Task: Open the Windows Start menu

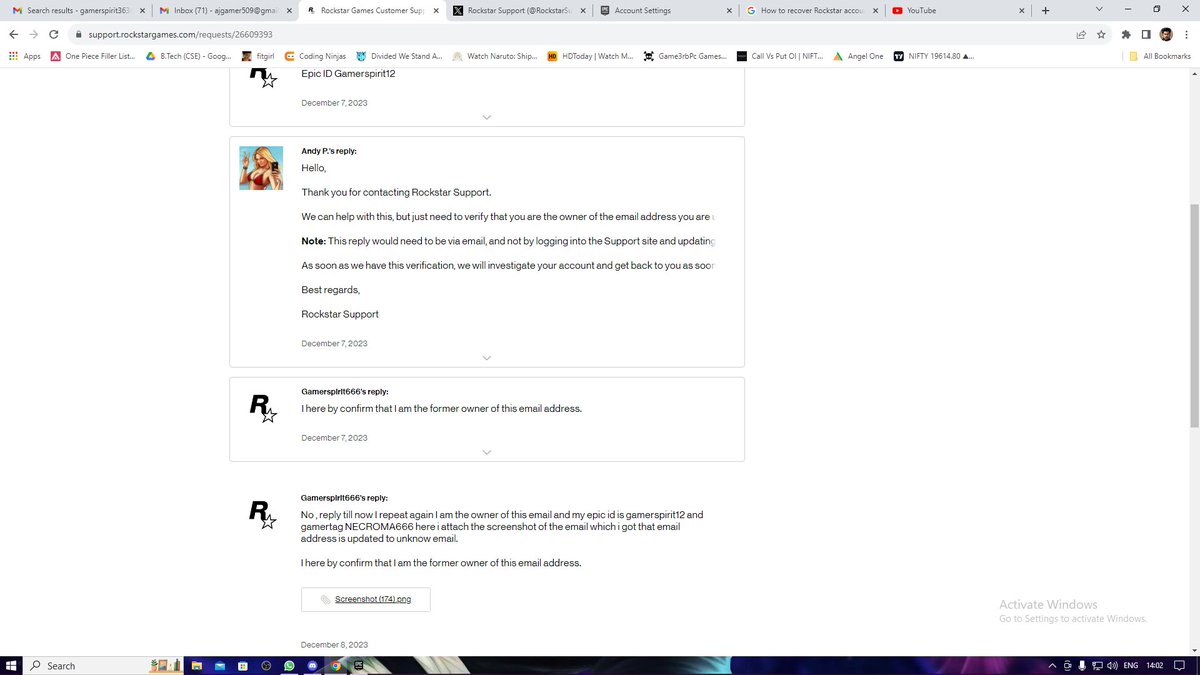Action: pos(11,665)
